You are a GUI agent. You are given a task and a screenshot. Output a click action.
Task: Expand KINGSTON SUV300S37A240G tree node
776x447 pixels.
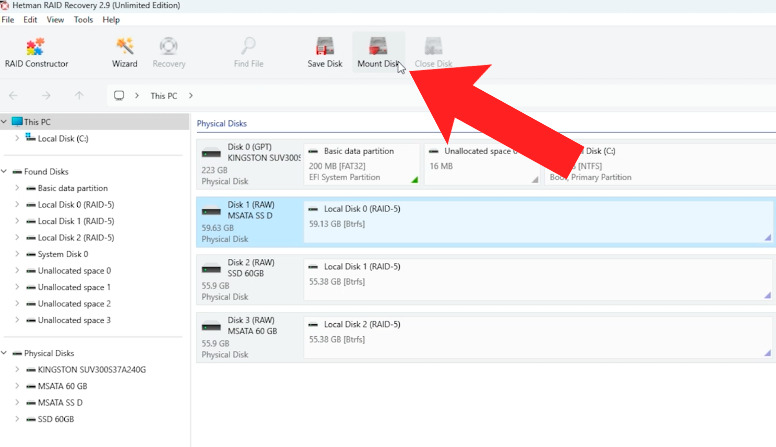point(17,370)
